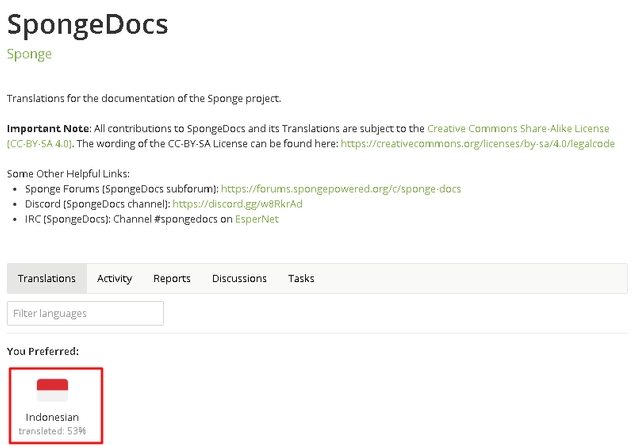Click the Indonesian flag icon
This screenshot has width=640, height=447.
[52, 390]
